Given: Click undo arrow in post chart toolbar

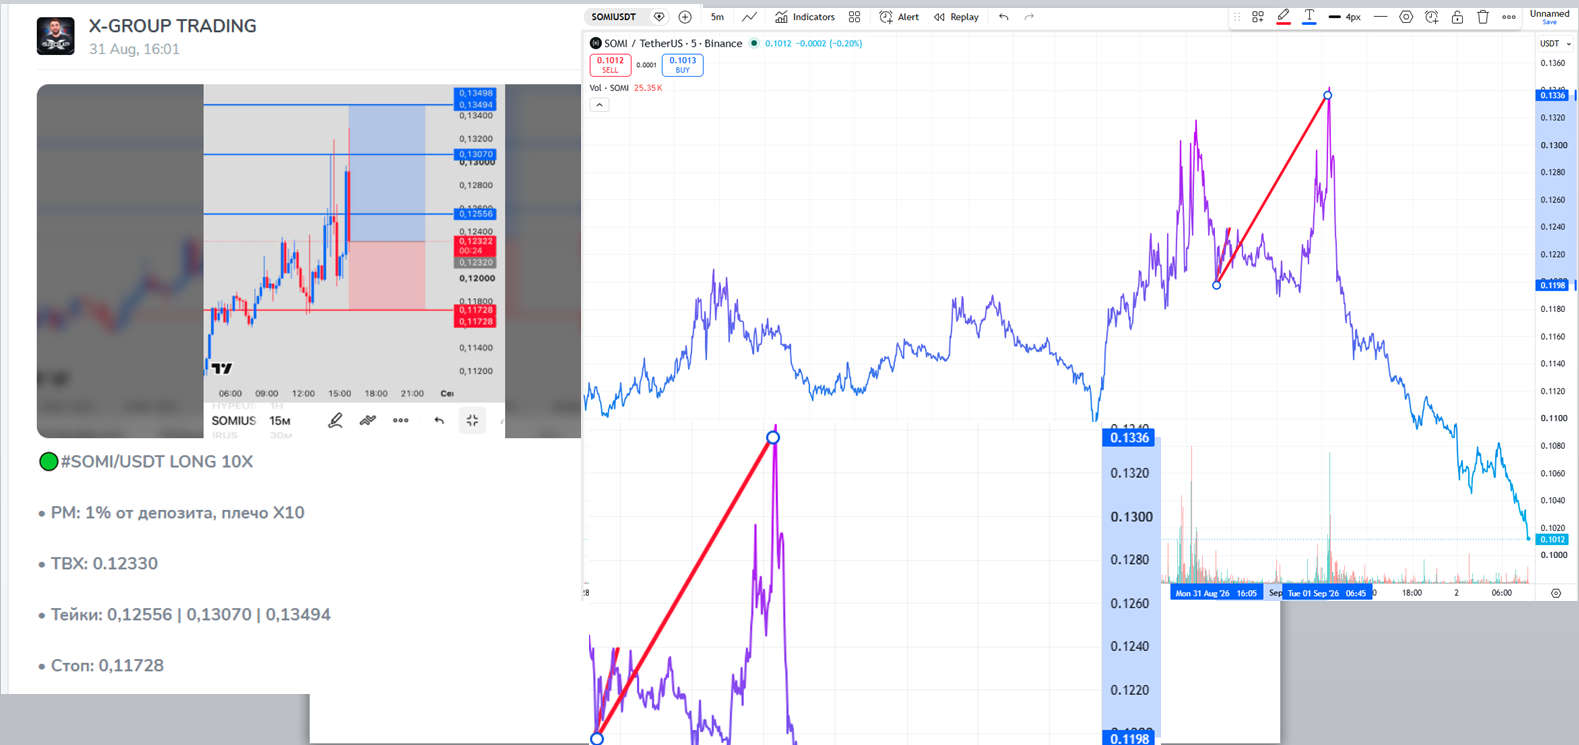Looking at the screenshot, I should point(439,421).
